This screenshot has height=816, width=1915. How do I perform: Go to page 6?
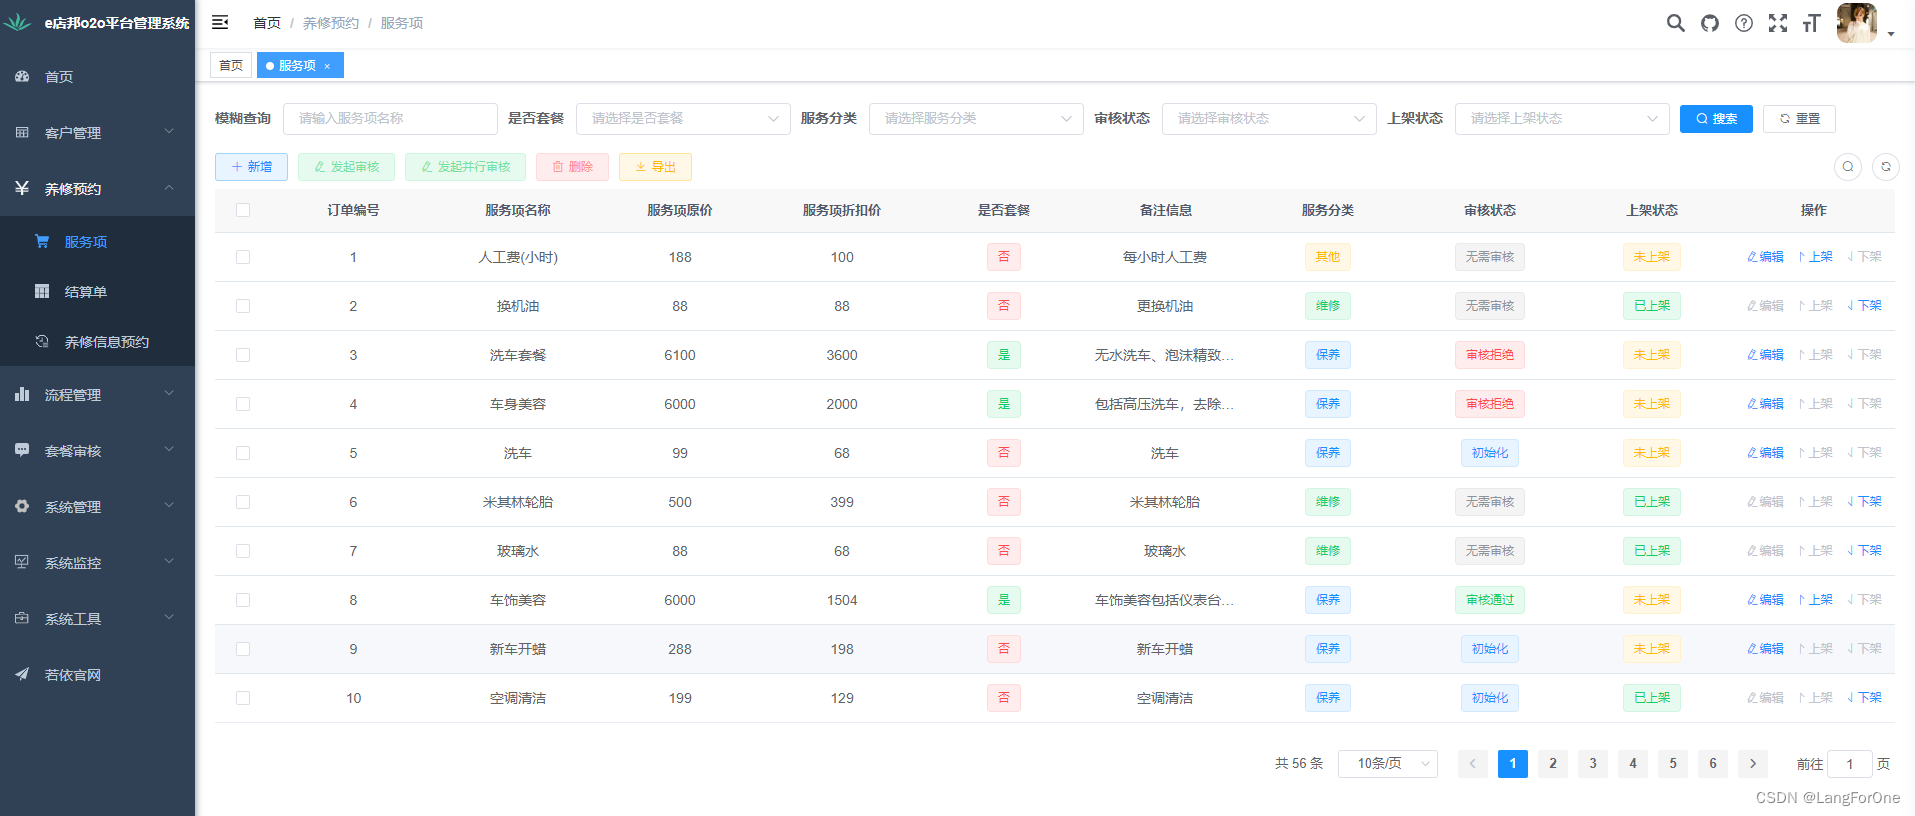point(1713,764)
